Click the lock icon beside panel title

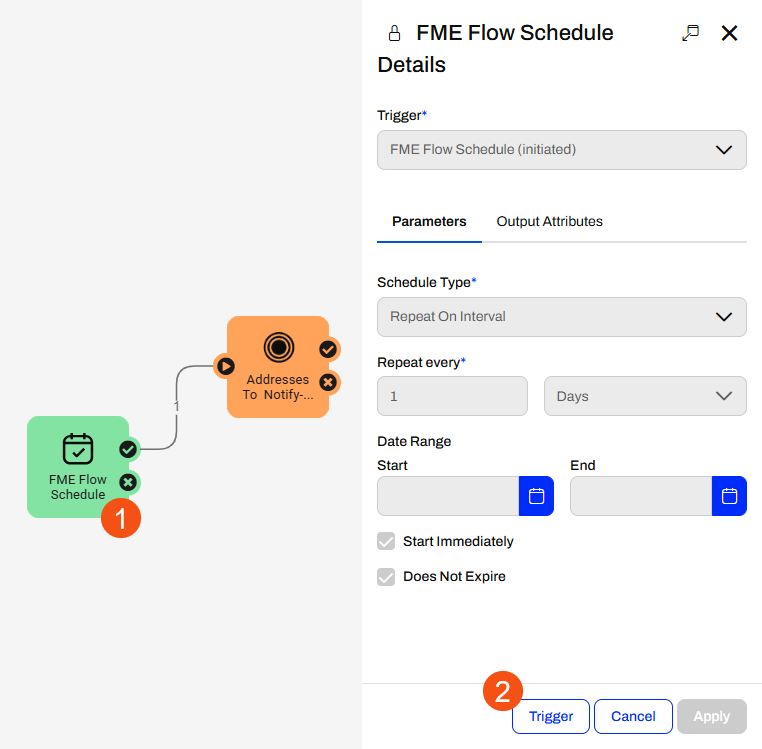coord(394,33)
